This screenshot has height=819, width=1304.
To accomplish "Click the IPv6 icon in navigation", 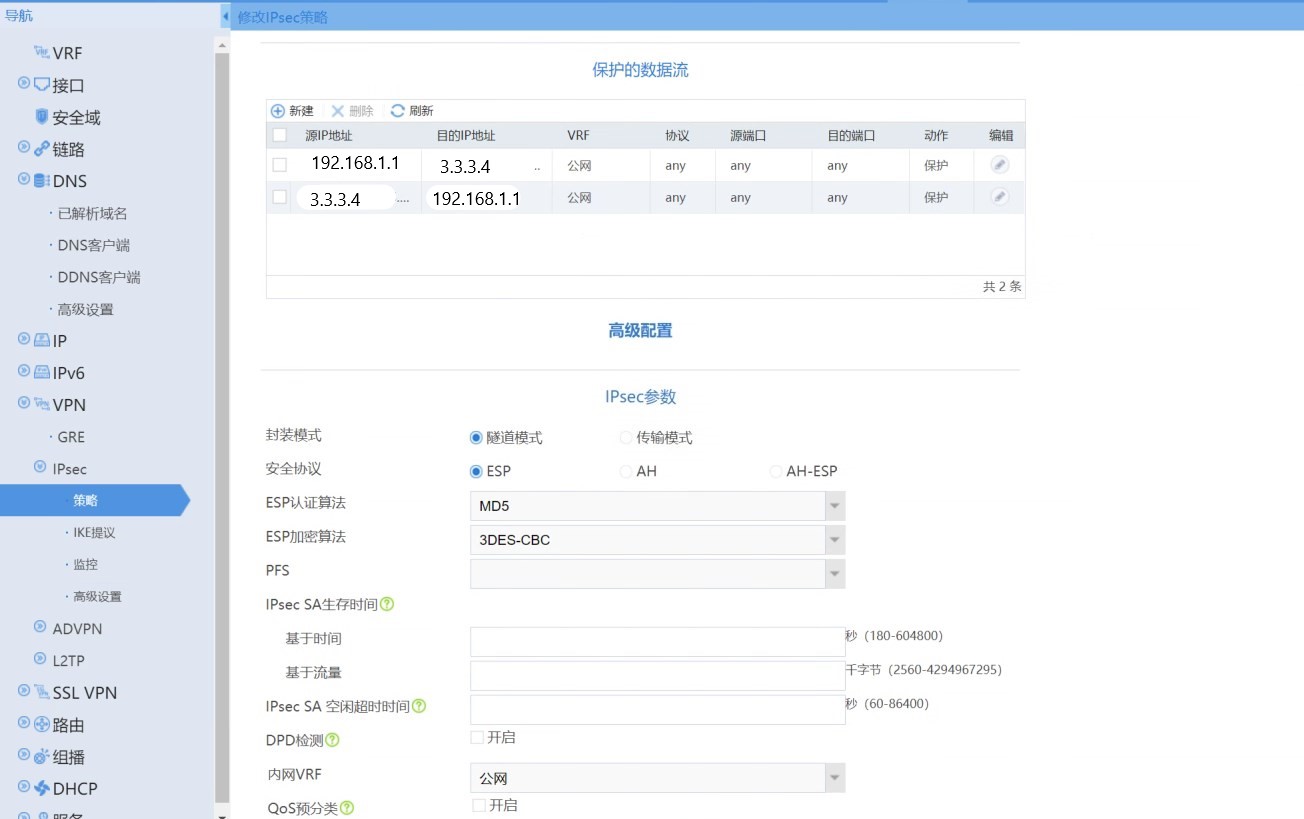I will (x=42, y=372).
